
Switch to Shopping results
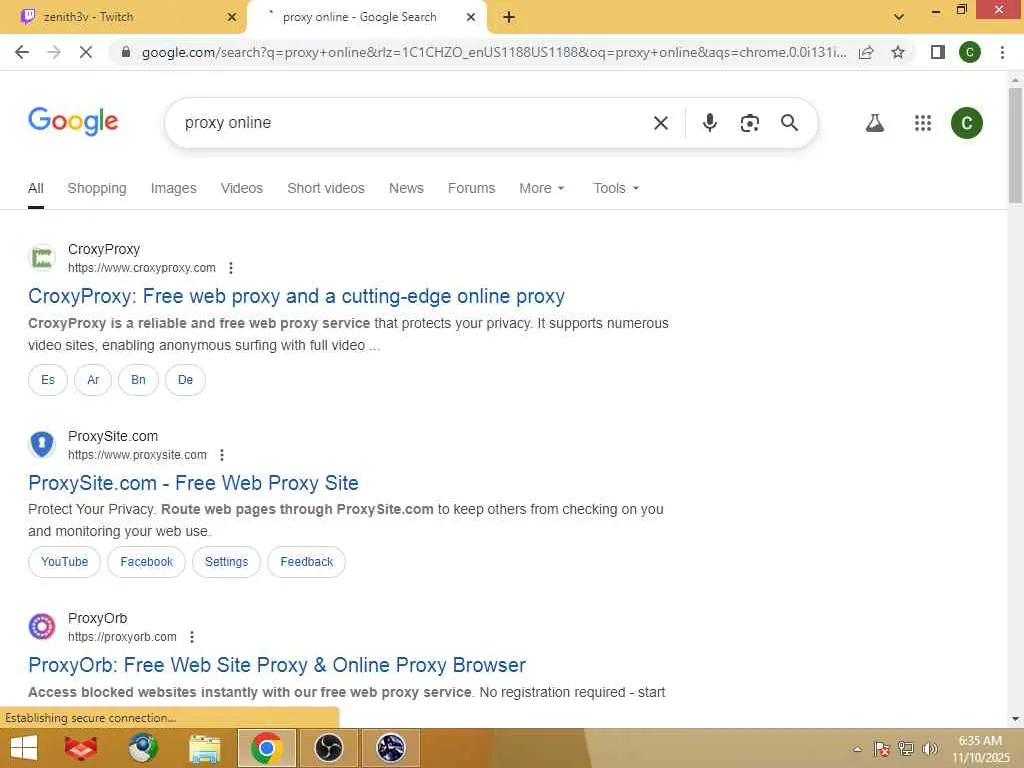(97, 188)
